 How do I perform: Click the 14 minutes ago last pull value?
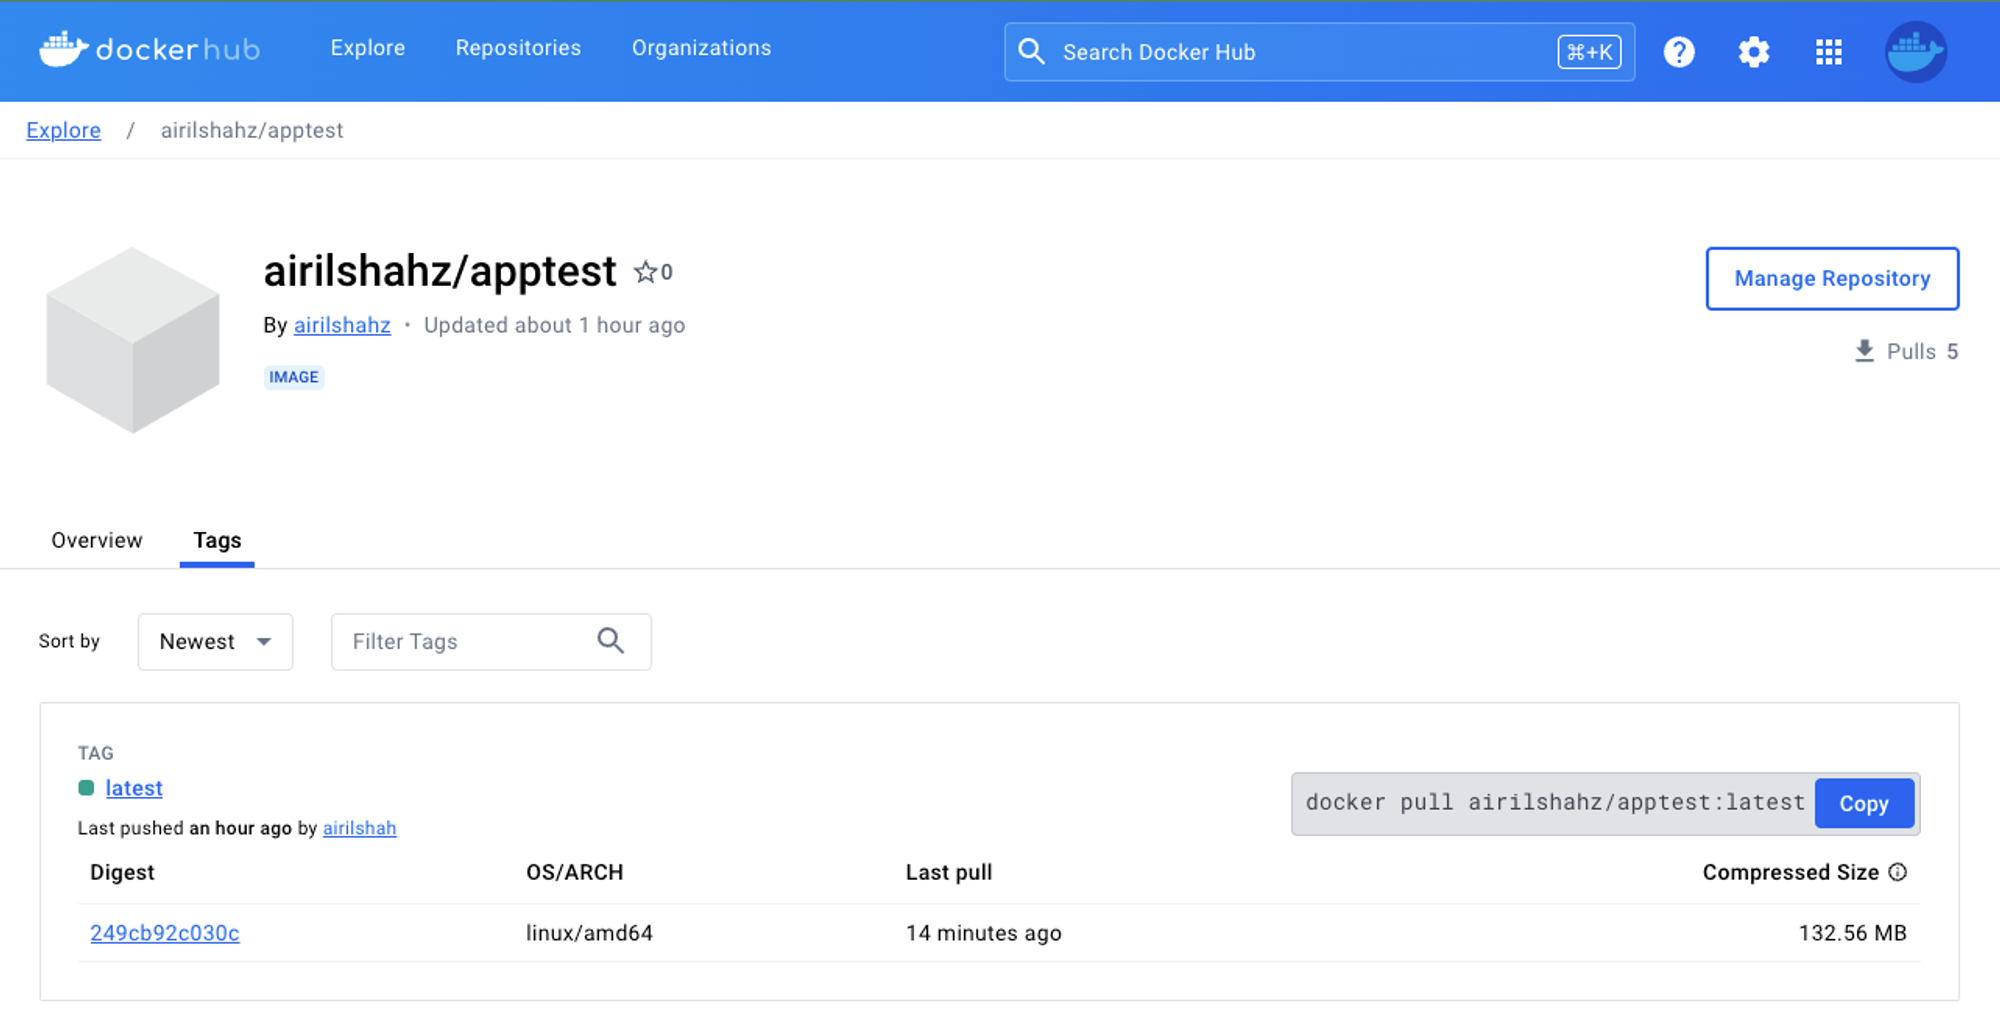(984, 933)
